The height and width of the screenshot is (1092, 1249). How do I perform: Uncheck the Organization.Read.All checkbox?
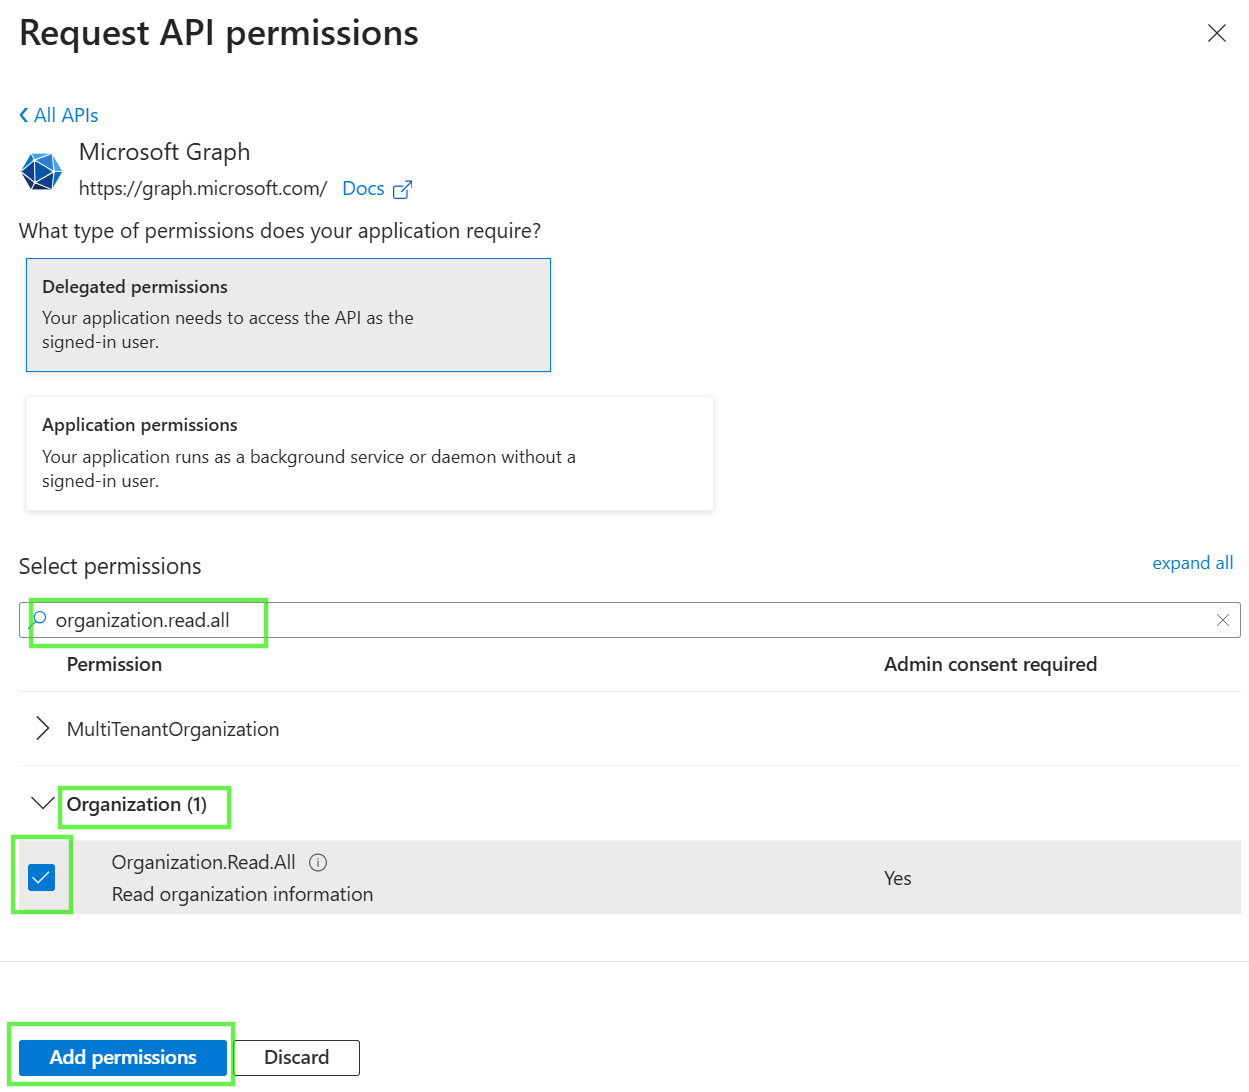(x=41, y=877)
